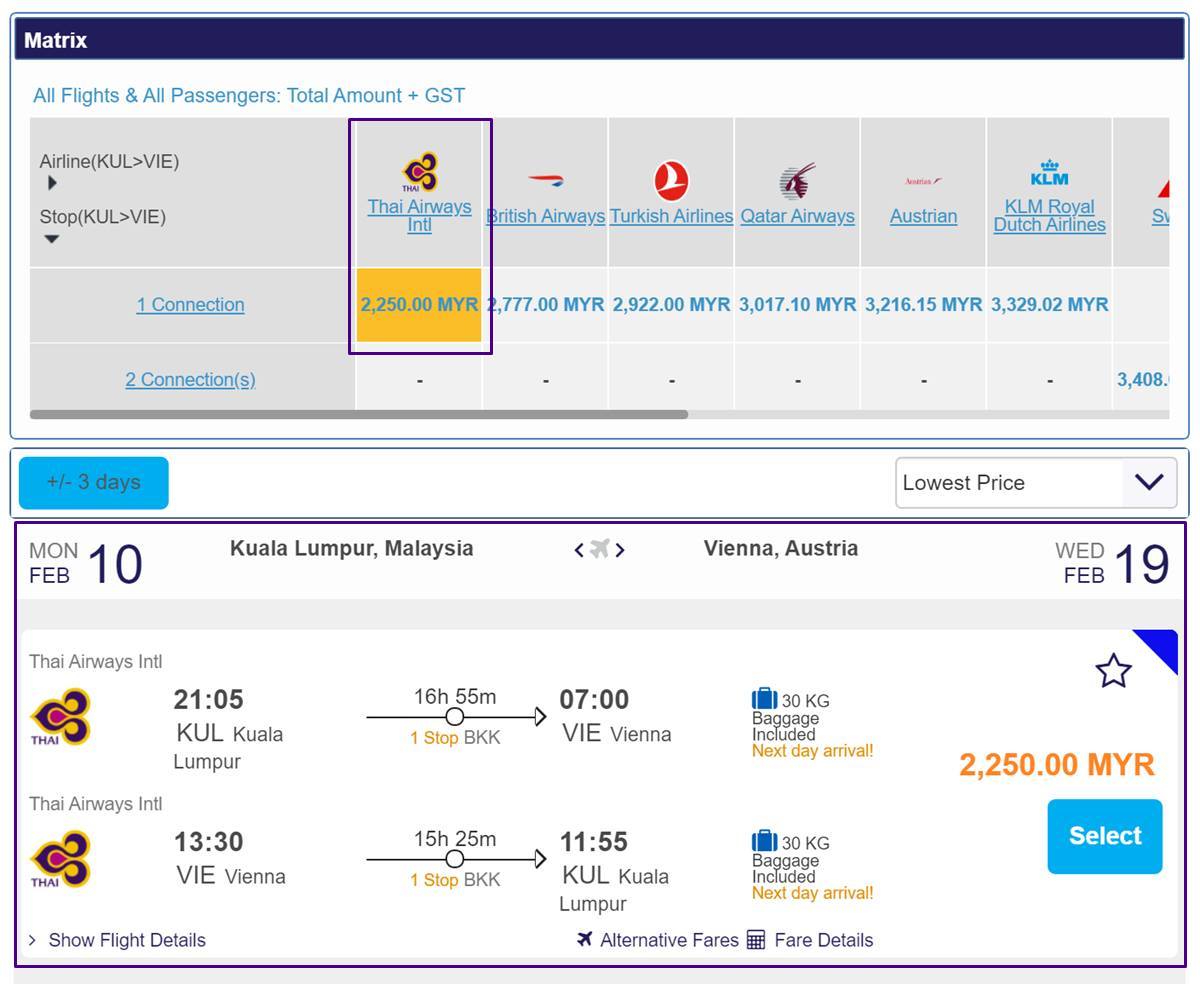
Task: Expand Show Flight Details
Action: tap(118, 940)
